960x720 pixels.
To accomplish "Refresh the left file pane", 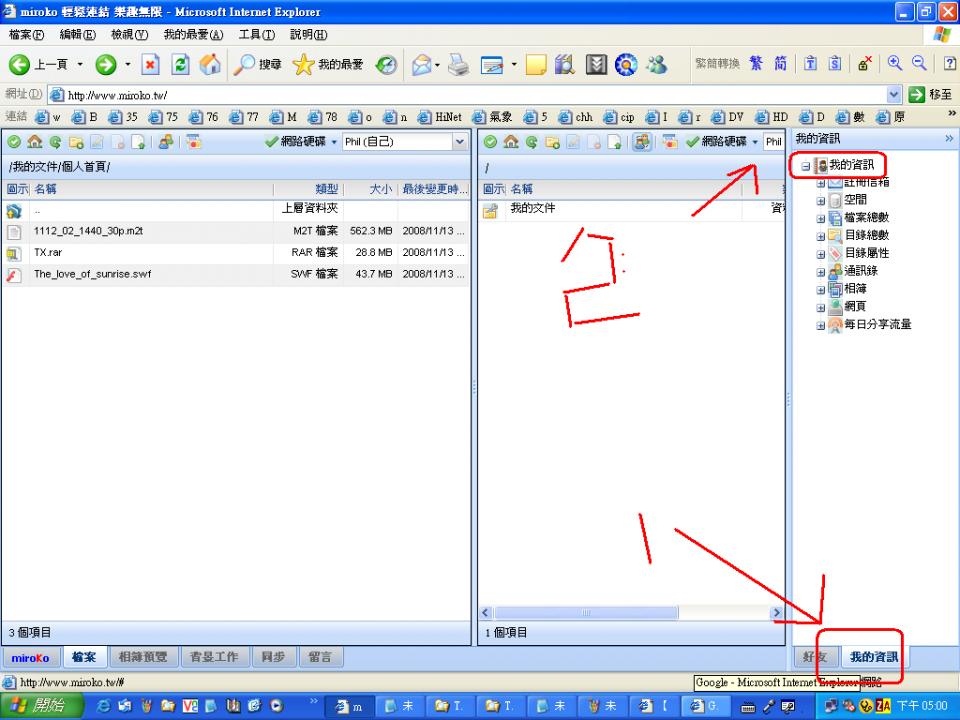I will tap(55, 142).
